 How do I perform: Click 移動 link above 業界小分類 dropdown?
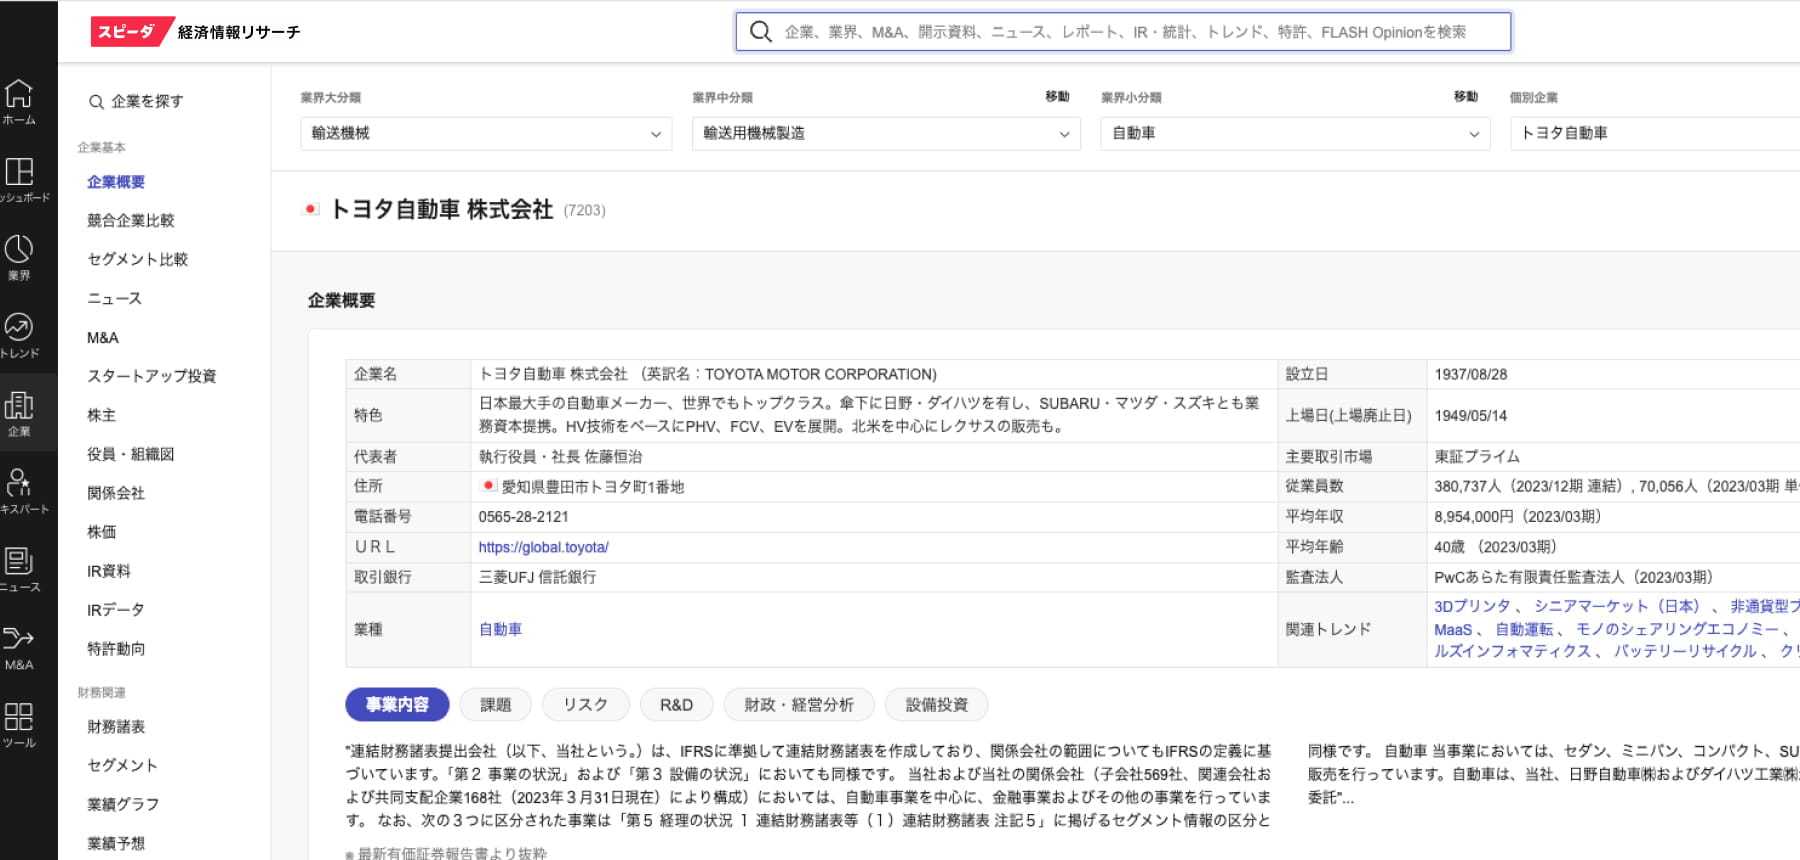[1465, 96]
